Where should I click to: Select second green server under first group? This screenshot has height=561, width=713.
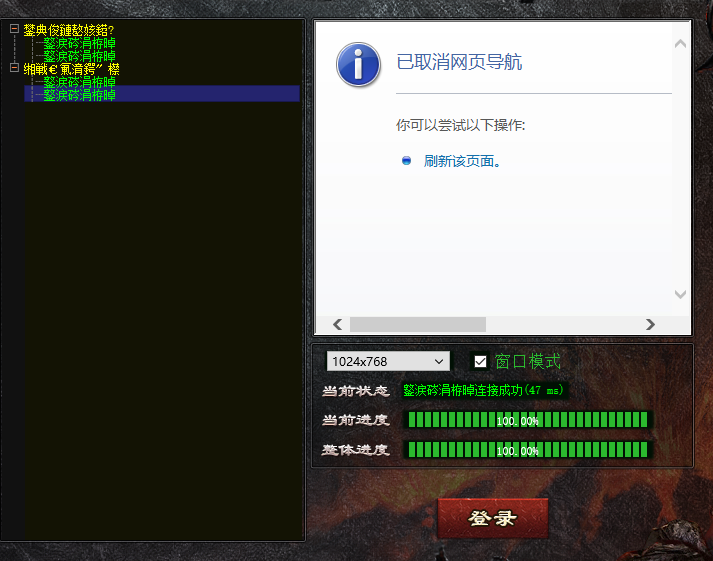pyautogui.click(x=80, y=56)
